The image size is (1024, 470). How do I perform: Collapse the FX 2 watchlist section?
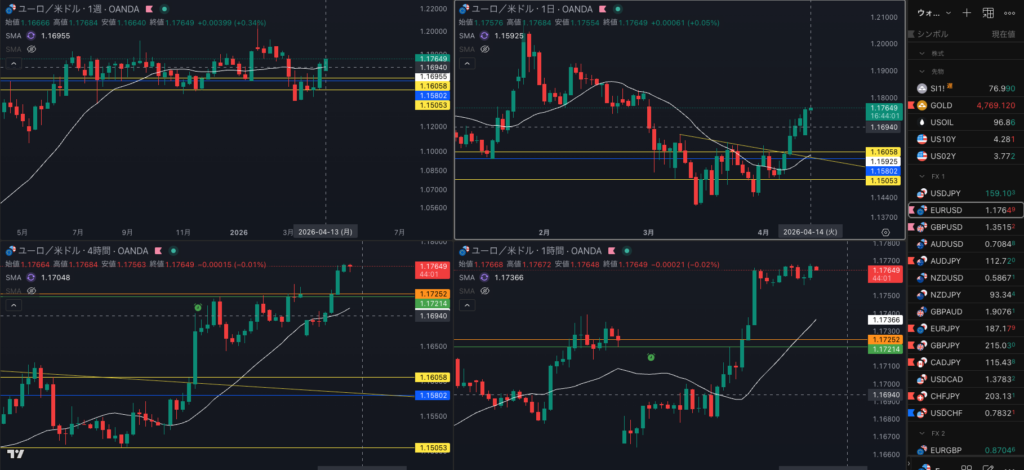click(x=922, y=433)
